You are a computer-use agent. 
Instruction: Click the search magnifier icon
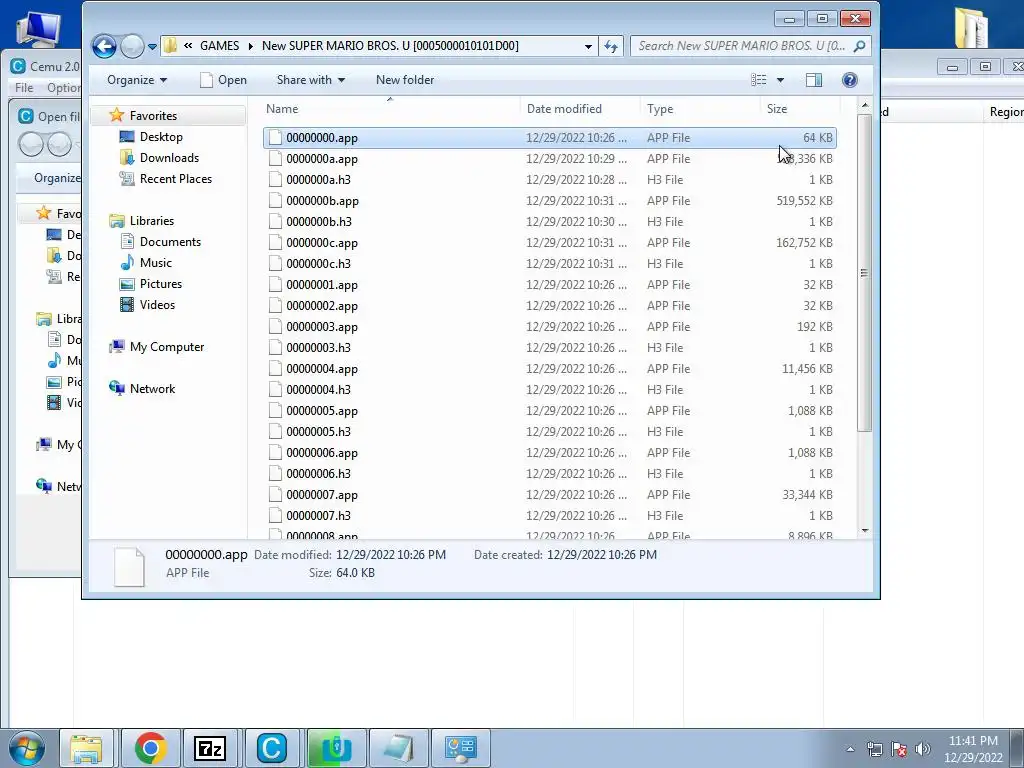(859, 46)
